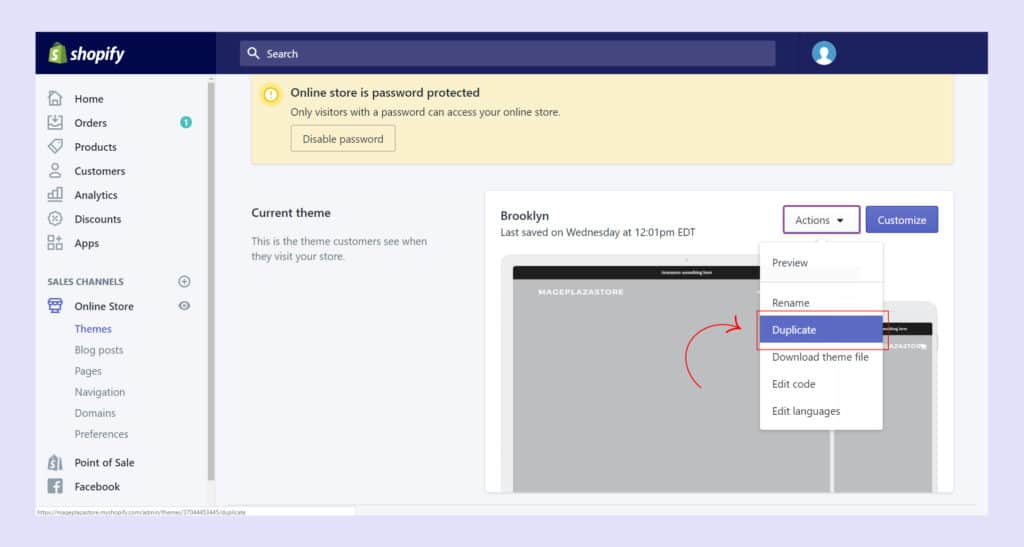Click the sidebar vertical scrollbar
1024x547 pixels.
coord(211,281)
